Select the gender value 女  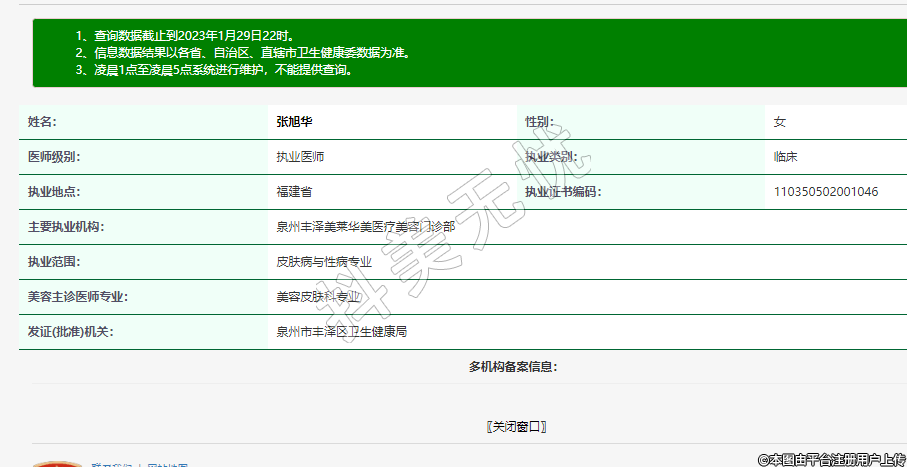[780, 122]
